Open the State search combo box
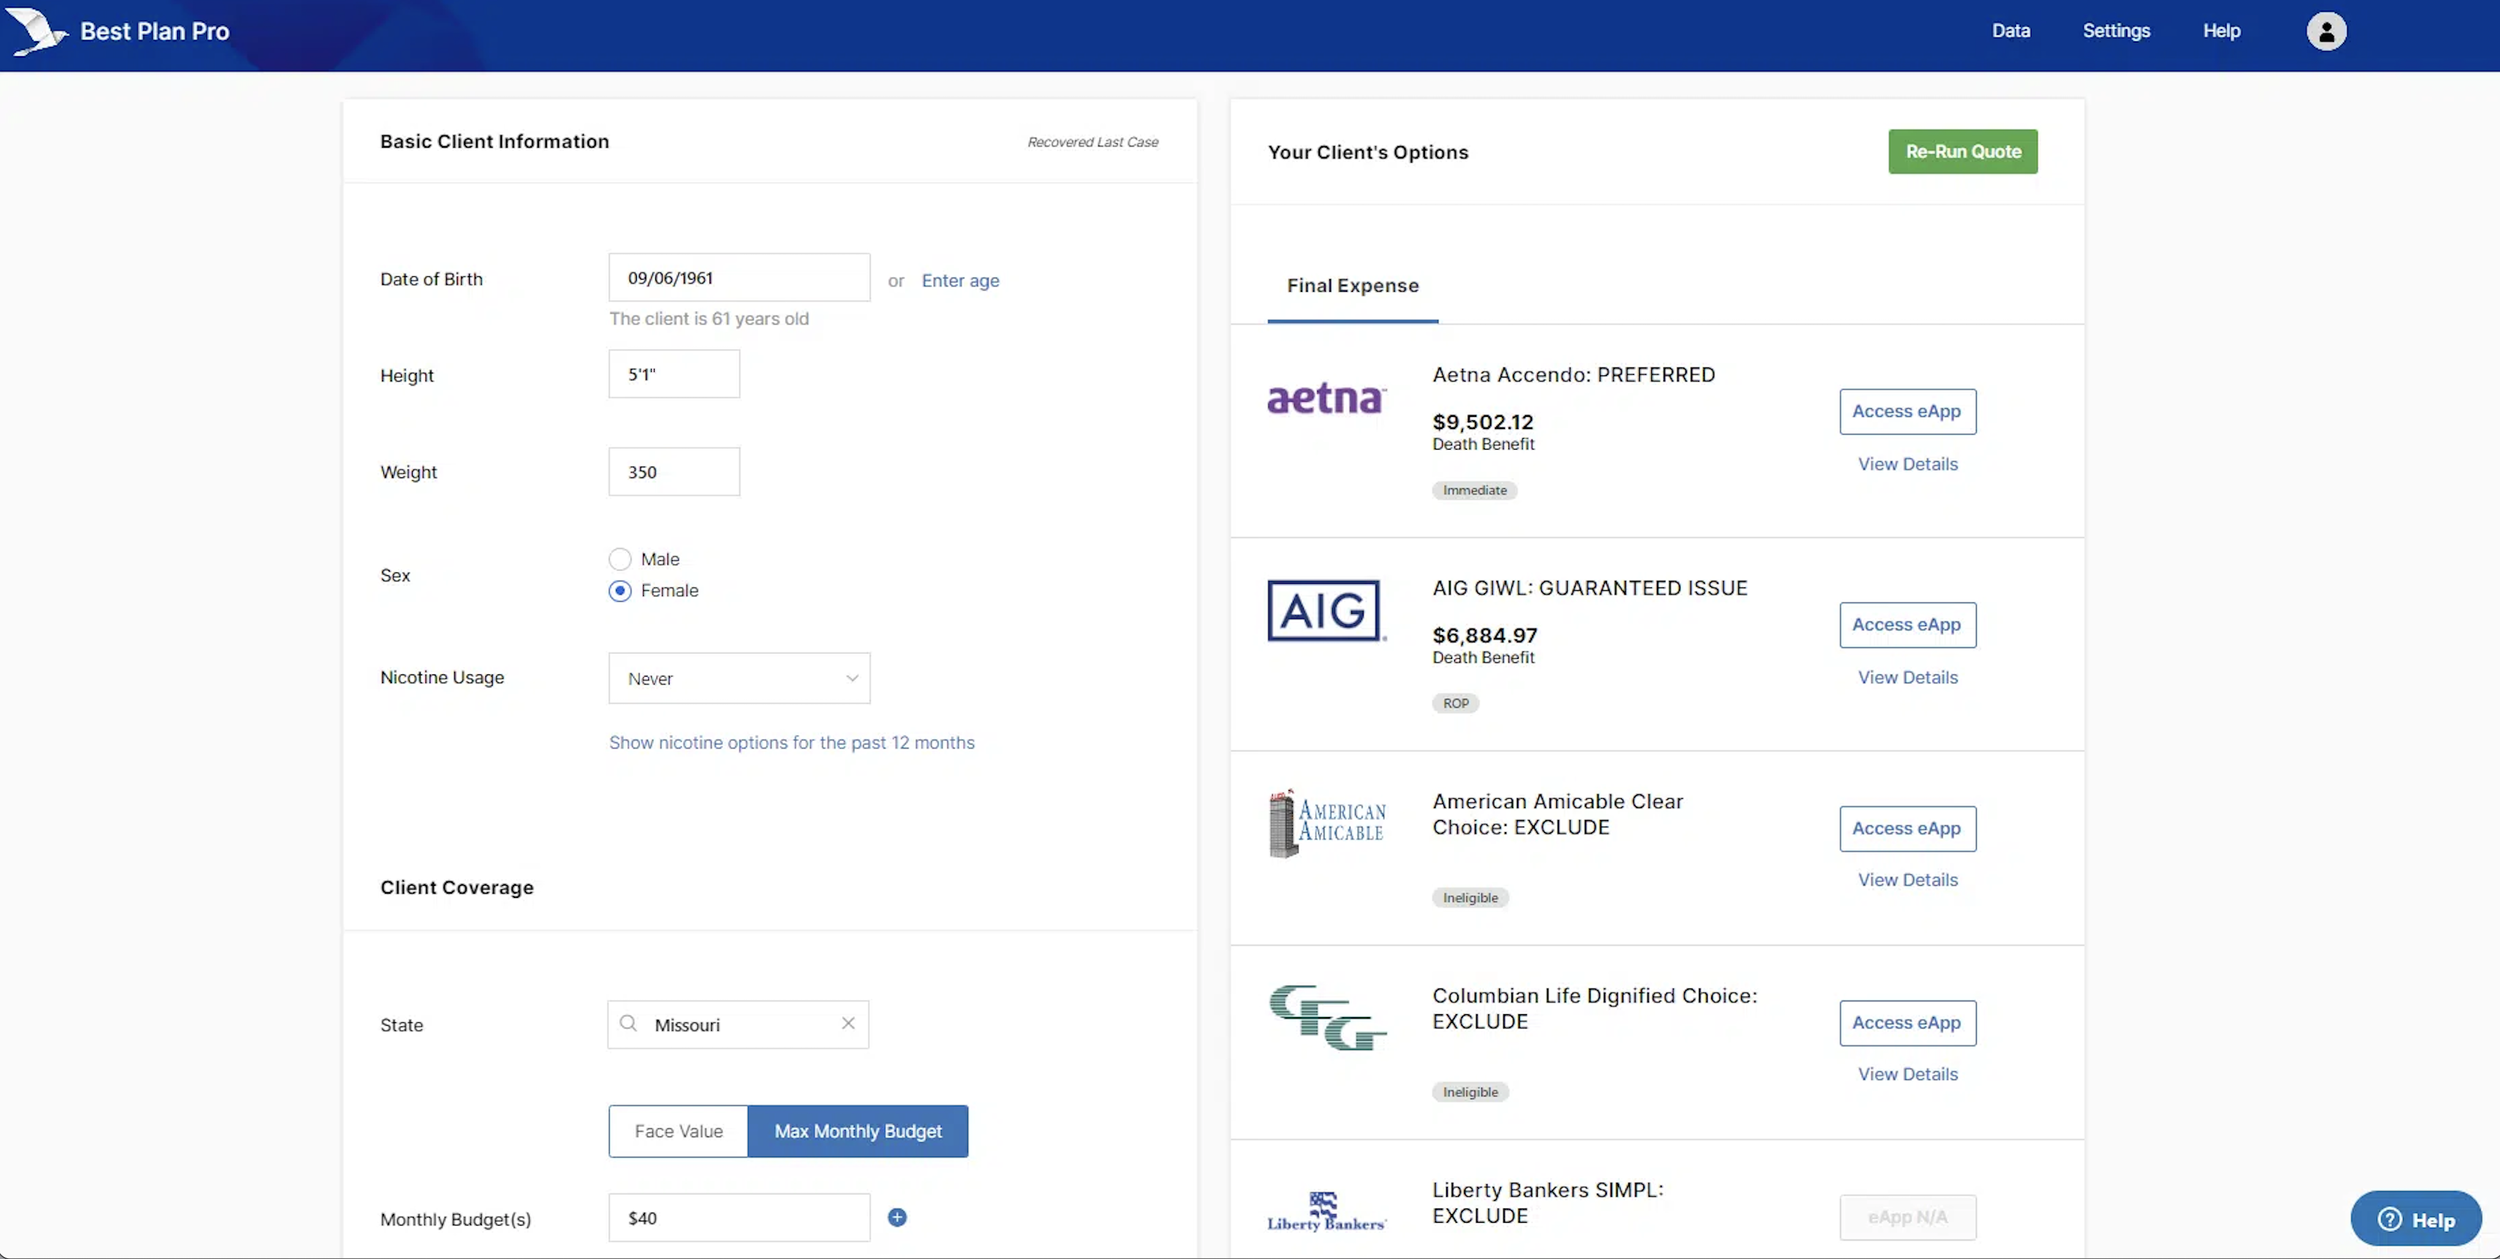Viewport: 2500px width, 1259px height. [737, 1025]
